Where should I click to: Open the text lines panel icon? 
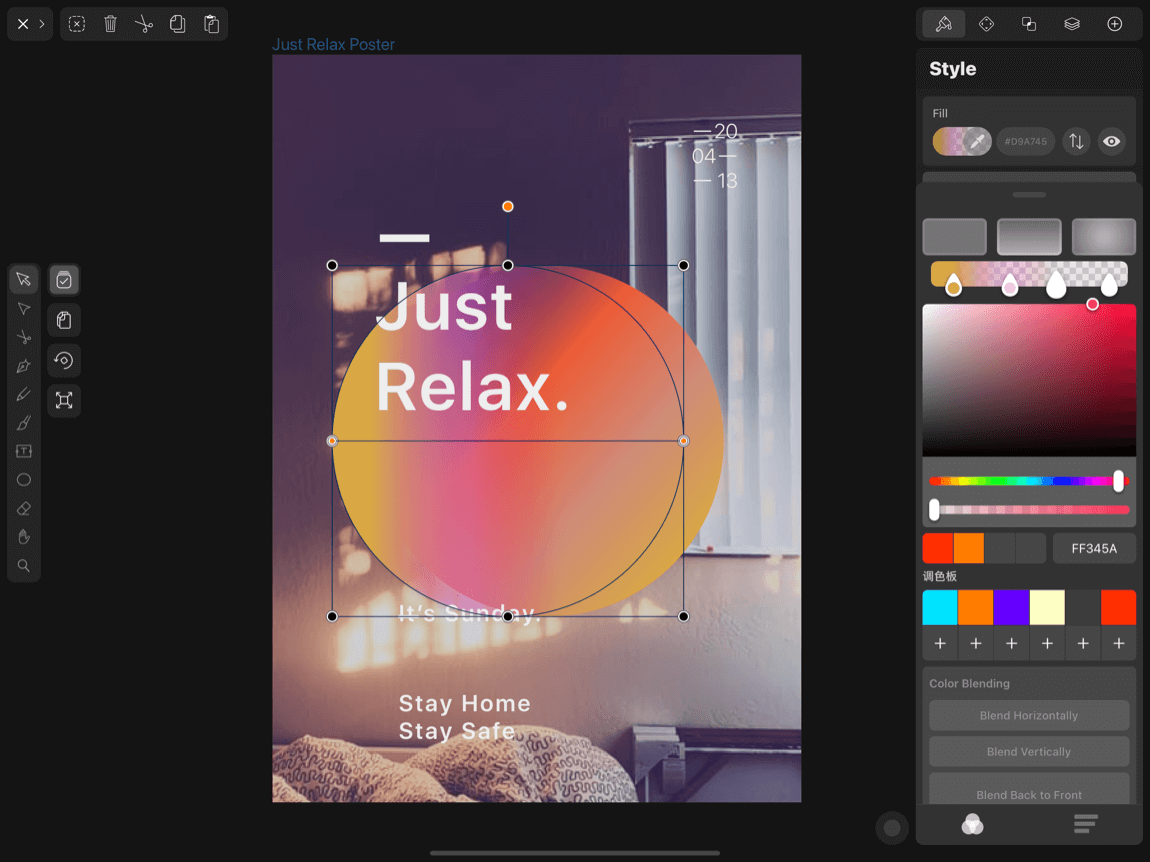(1085, 824)
